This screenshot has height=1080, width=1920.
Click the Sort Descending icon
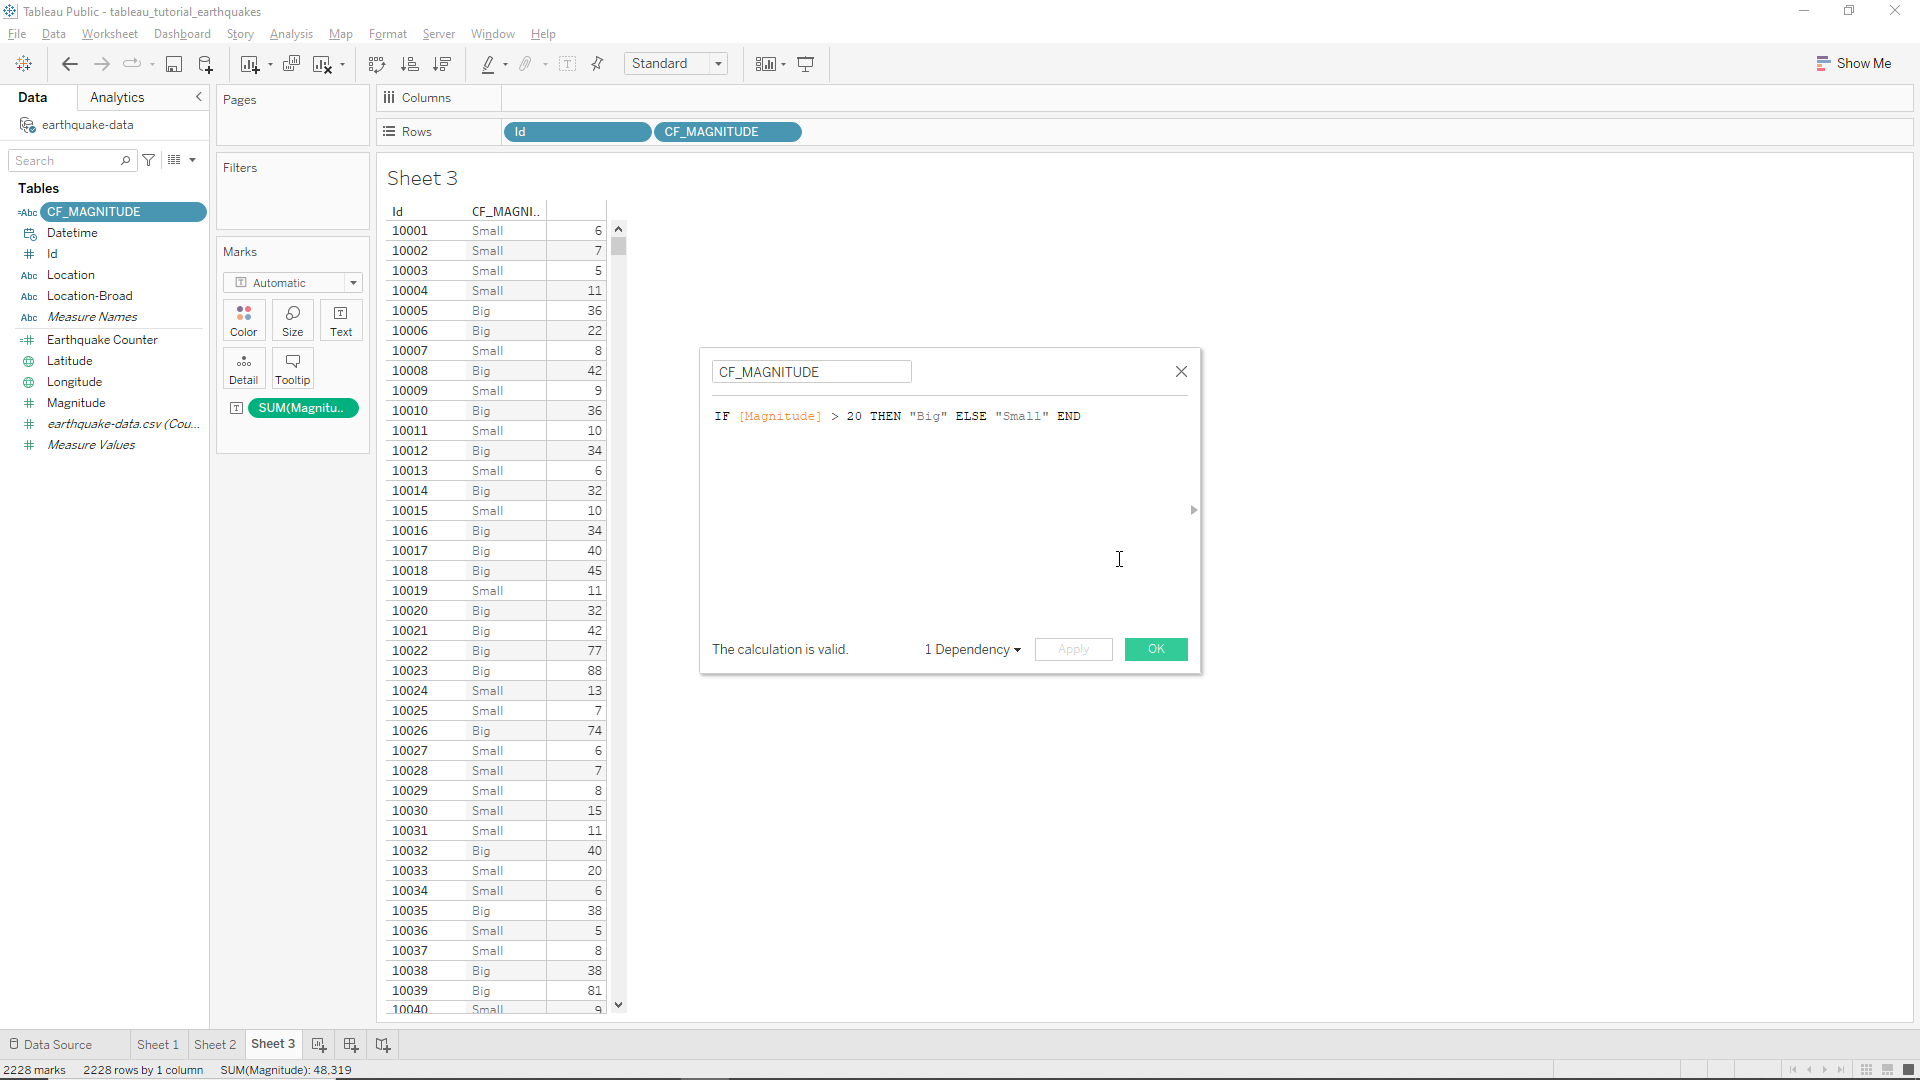point(441,64)
